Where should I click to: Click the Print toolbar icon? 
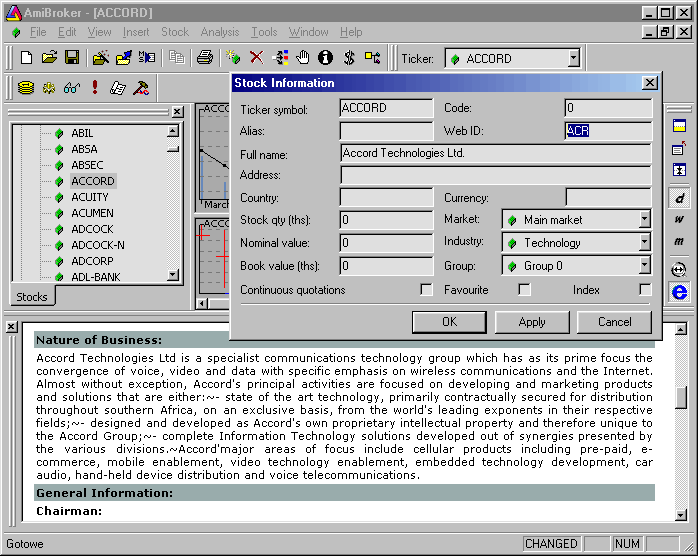(204, 58)
